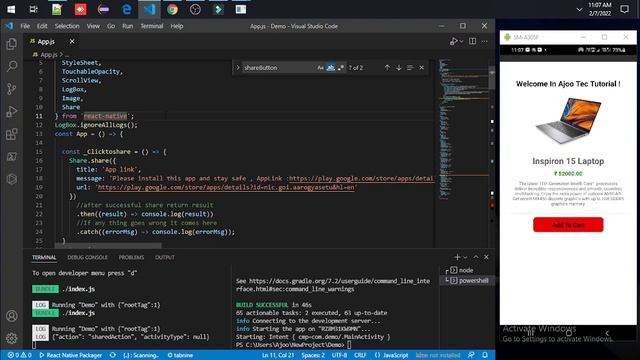Tap the laptop image in phone window
640x360 pixels.
pos(568,120)
